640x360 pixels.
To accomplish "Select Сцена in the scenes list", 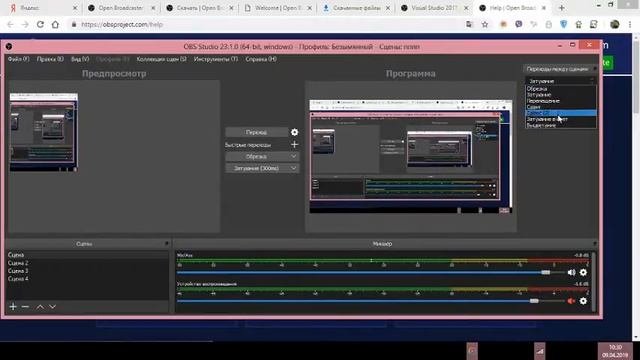I will click(88, 255).
